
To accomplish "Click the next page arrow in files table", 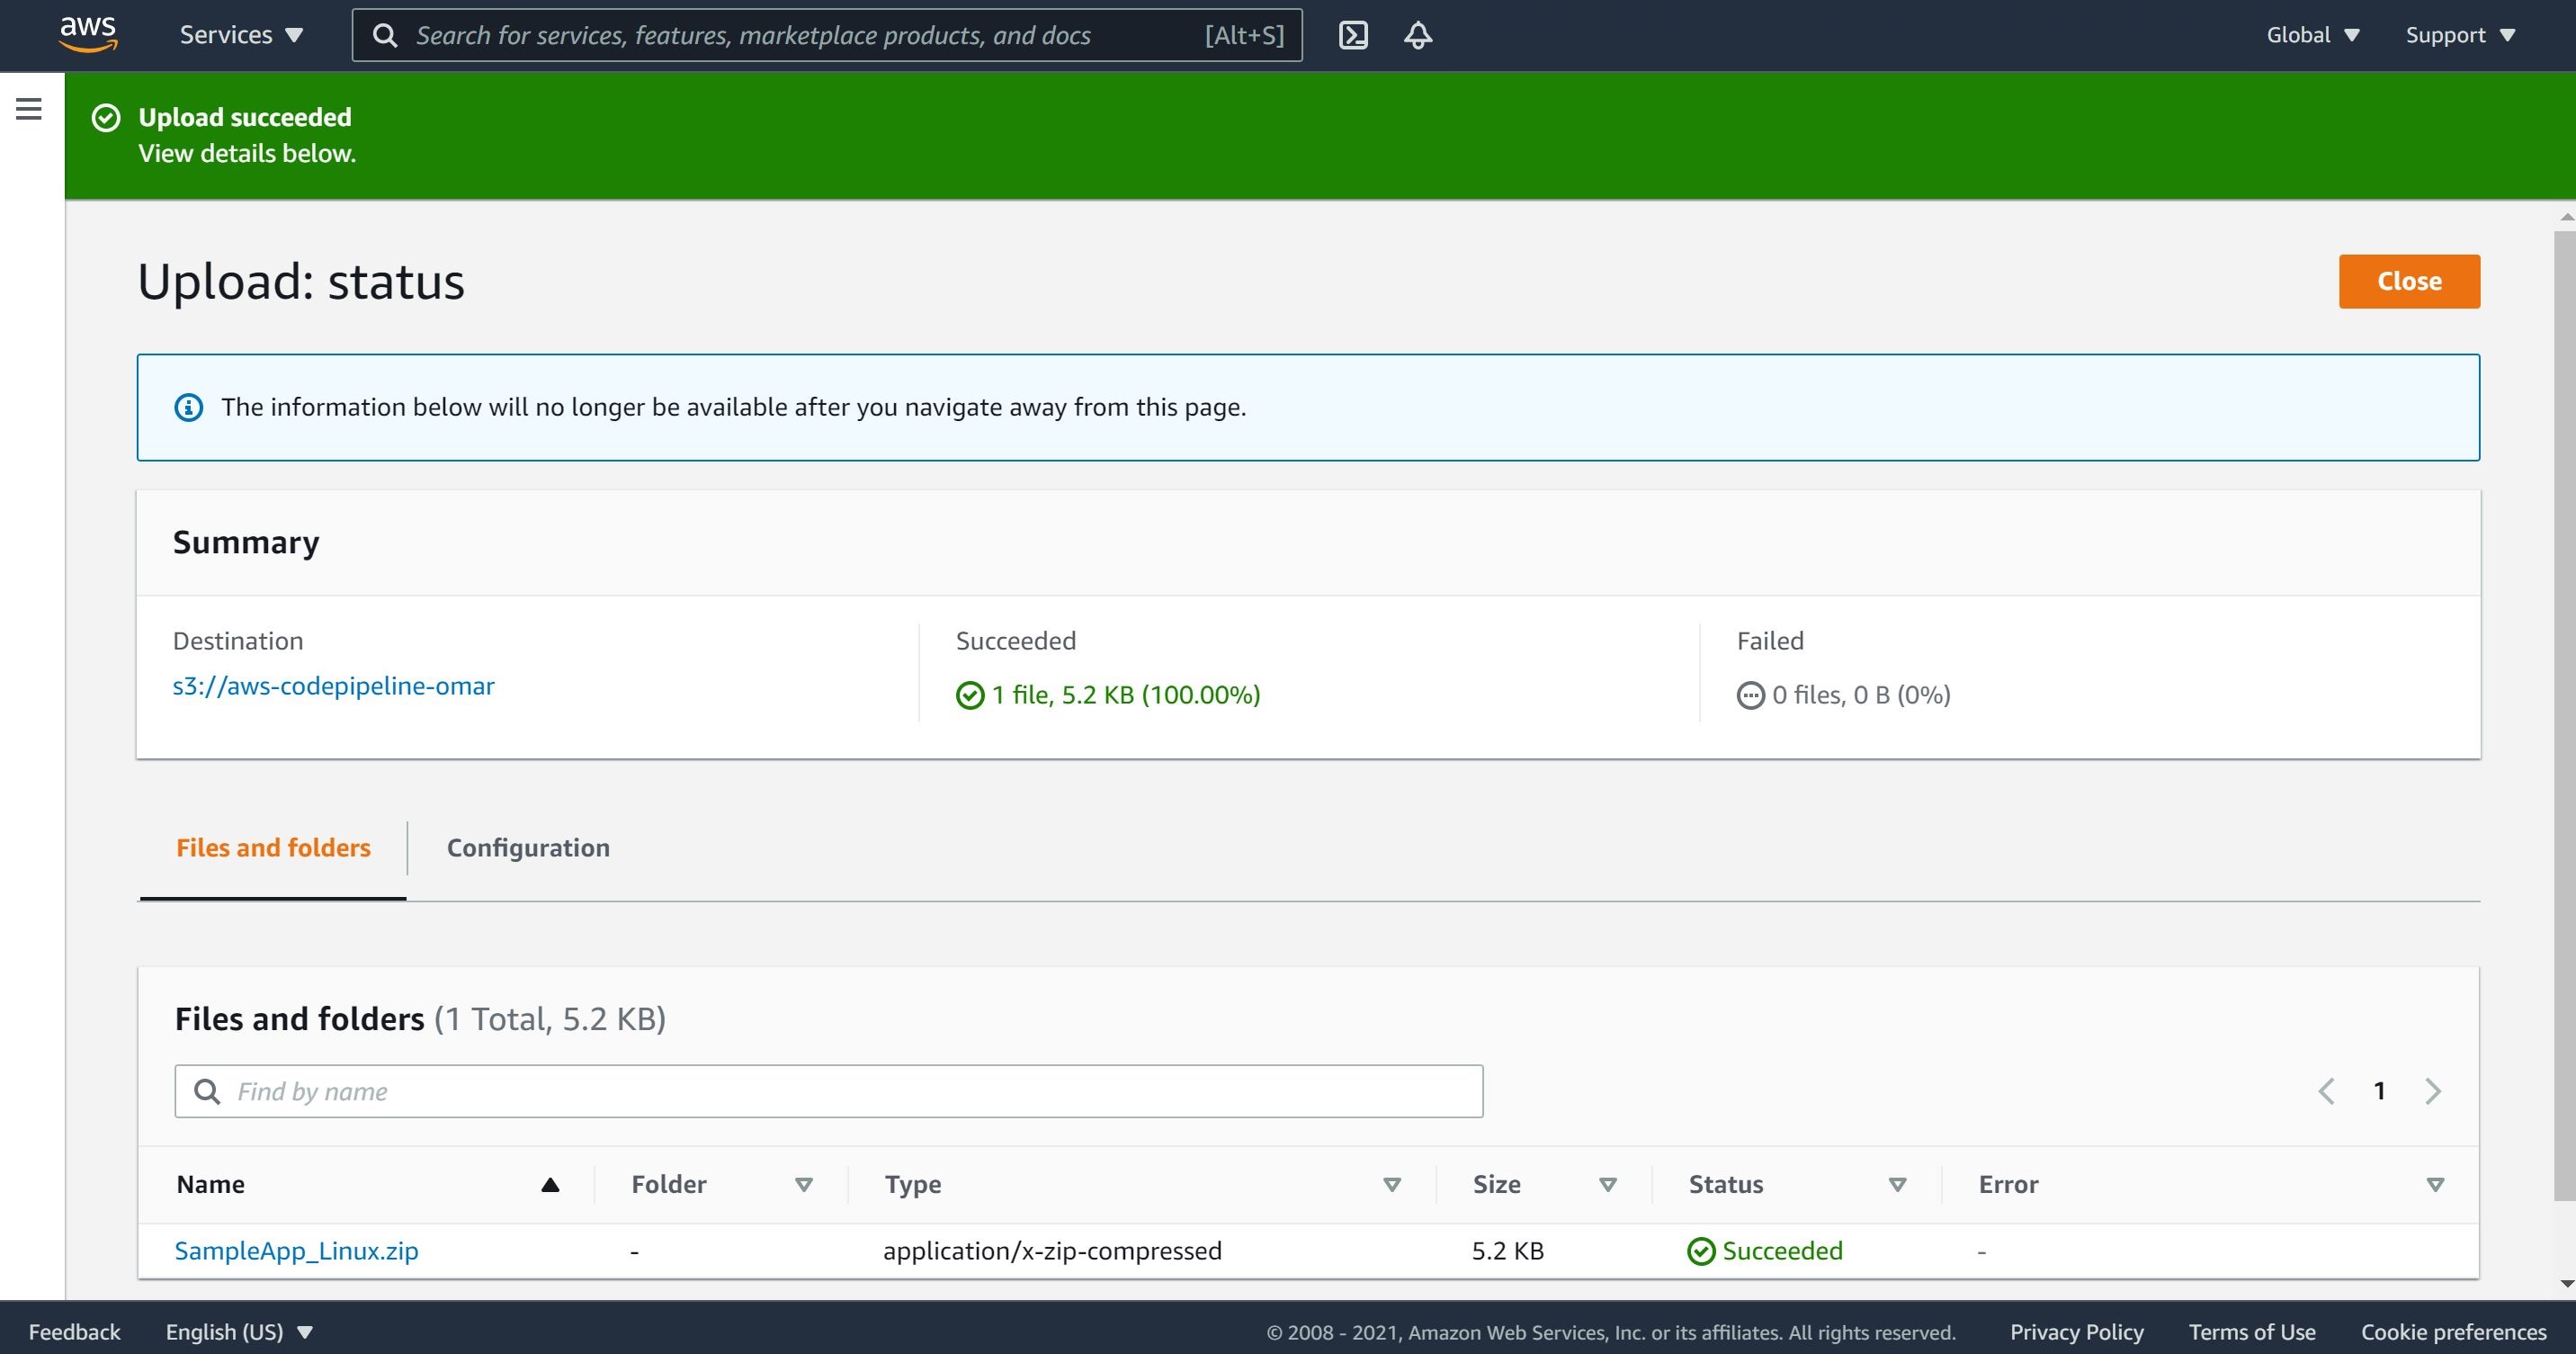I will coord(2433,1090).
